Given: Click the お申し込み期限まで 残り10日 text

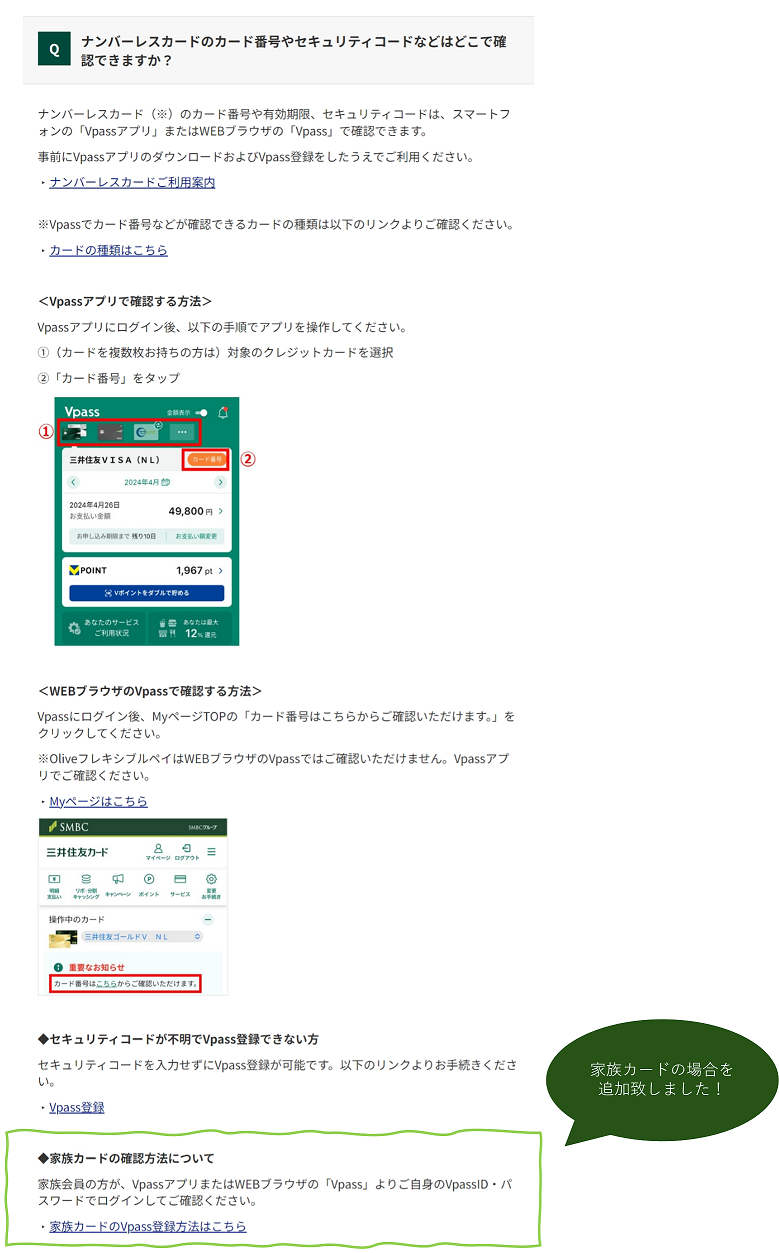Looking at the screenshot, I should (x=116, y=536).
